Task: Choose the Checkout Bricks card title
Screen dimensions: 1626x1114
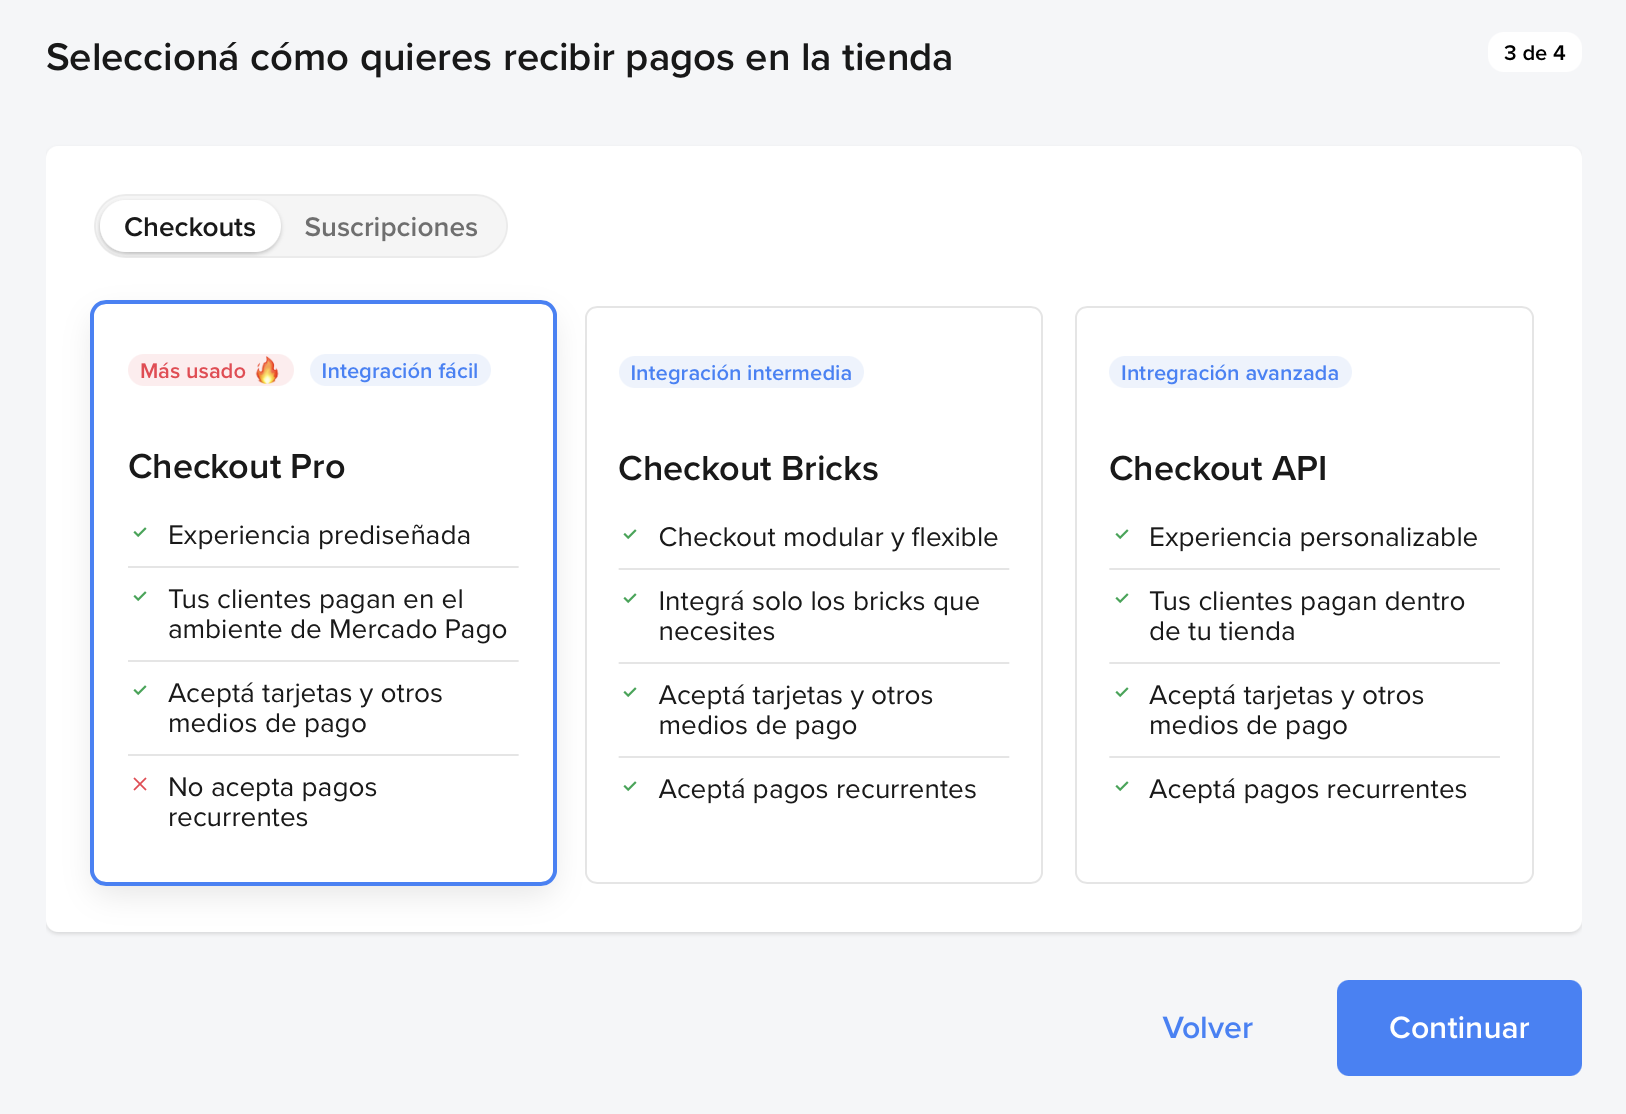Action: click(748, 469)
